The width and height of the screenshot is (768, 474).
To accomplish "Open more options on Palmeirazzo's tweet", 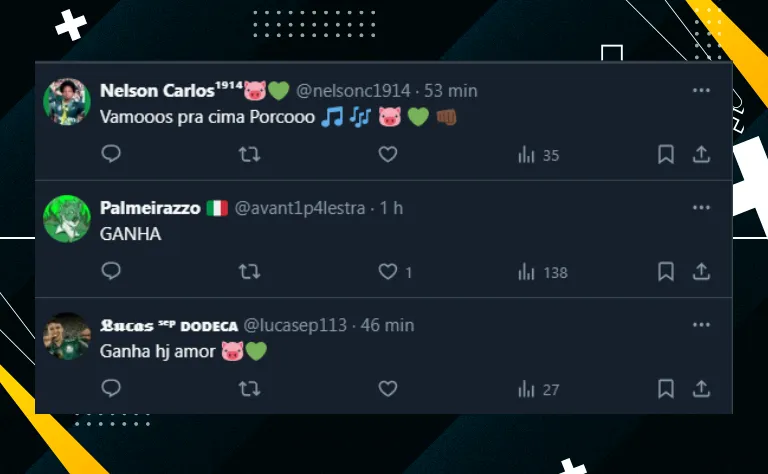I will click(701, 208).
